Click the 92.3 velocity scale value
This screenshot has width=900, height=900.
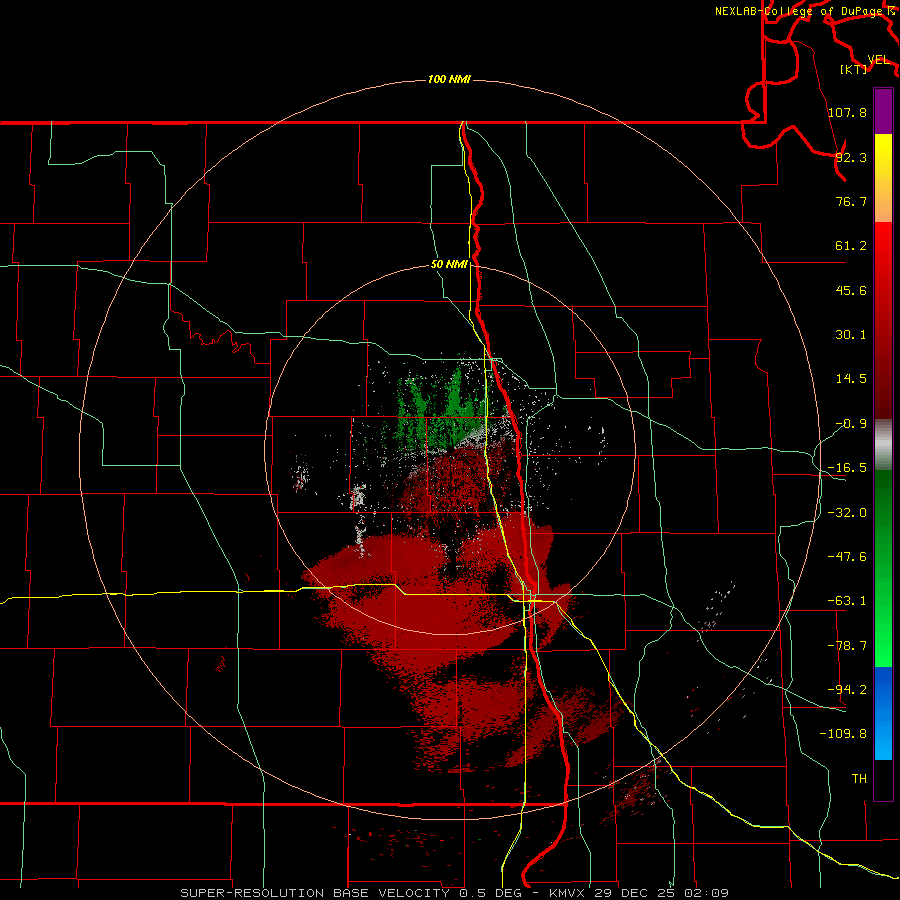click(x=851, y=157)
